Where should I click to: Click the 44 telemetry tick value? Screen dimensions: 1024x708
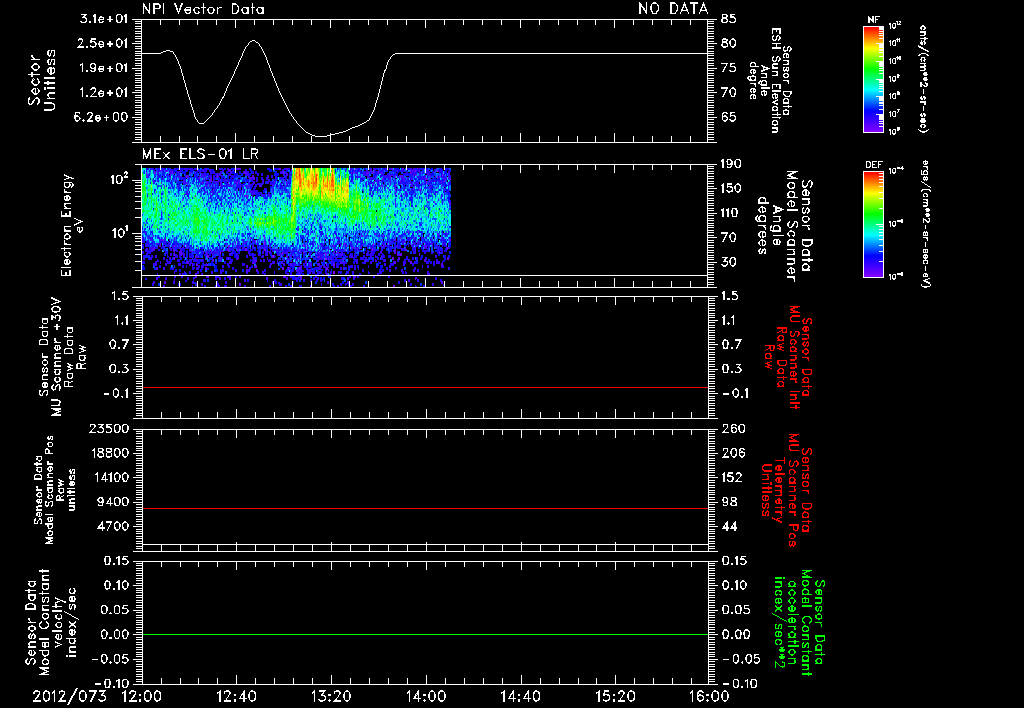pos(728,526)
